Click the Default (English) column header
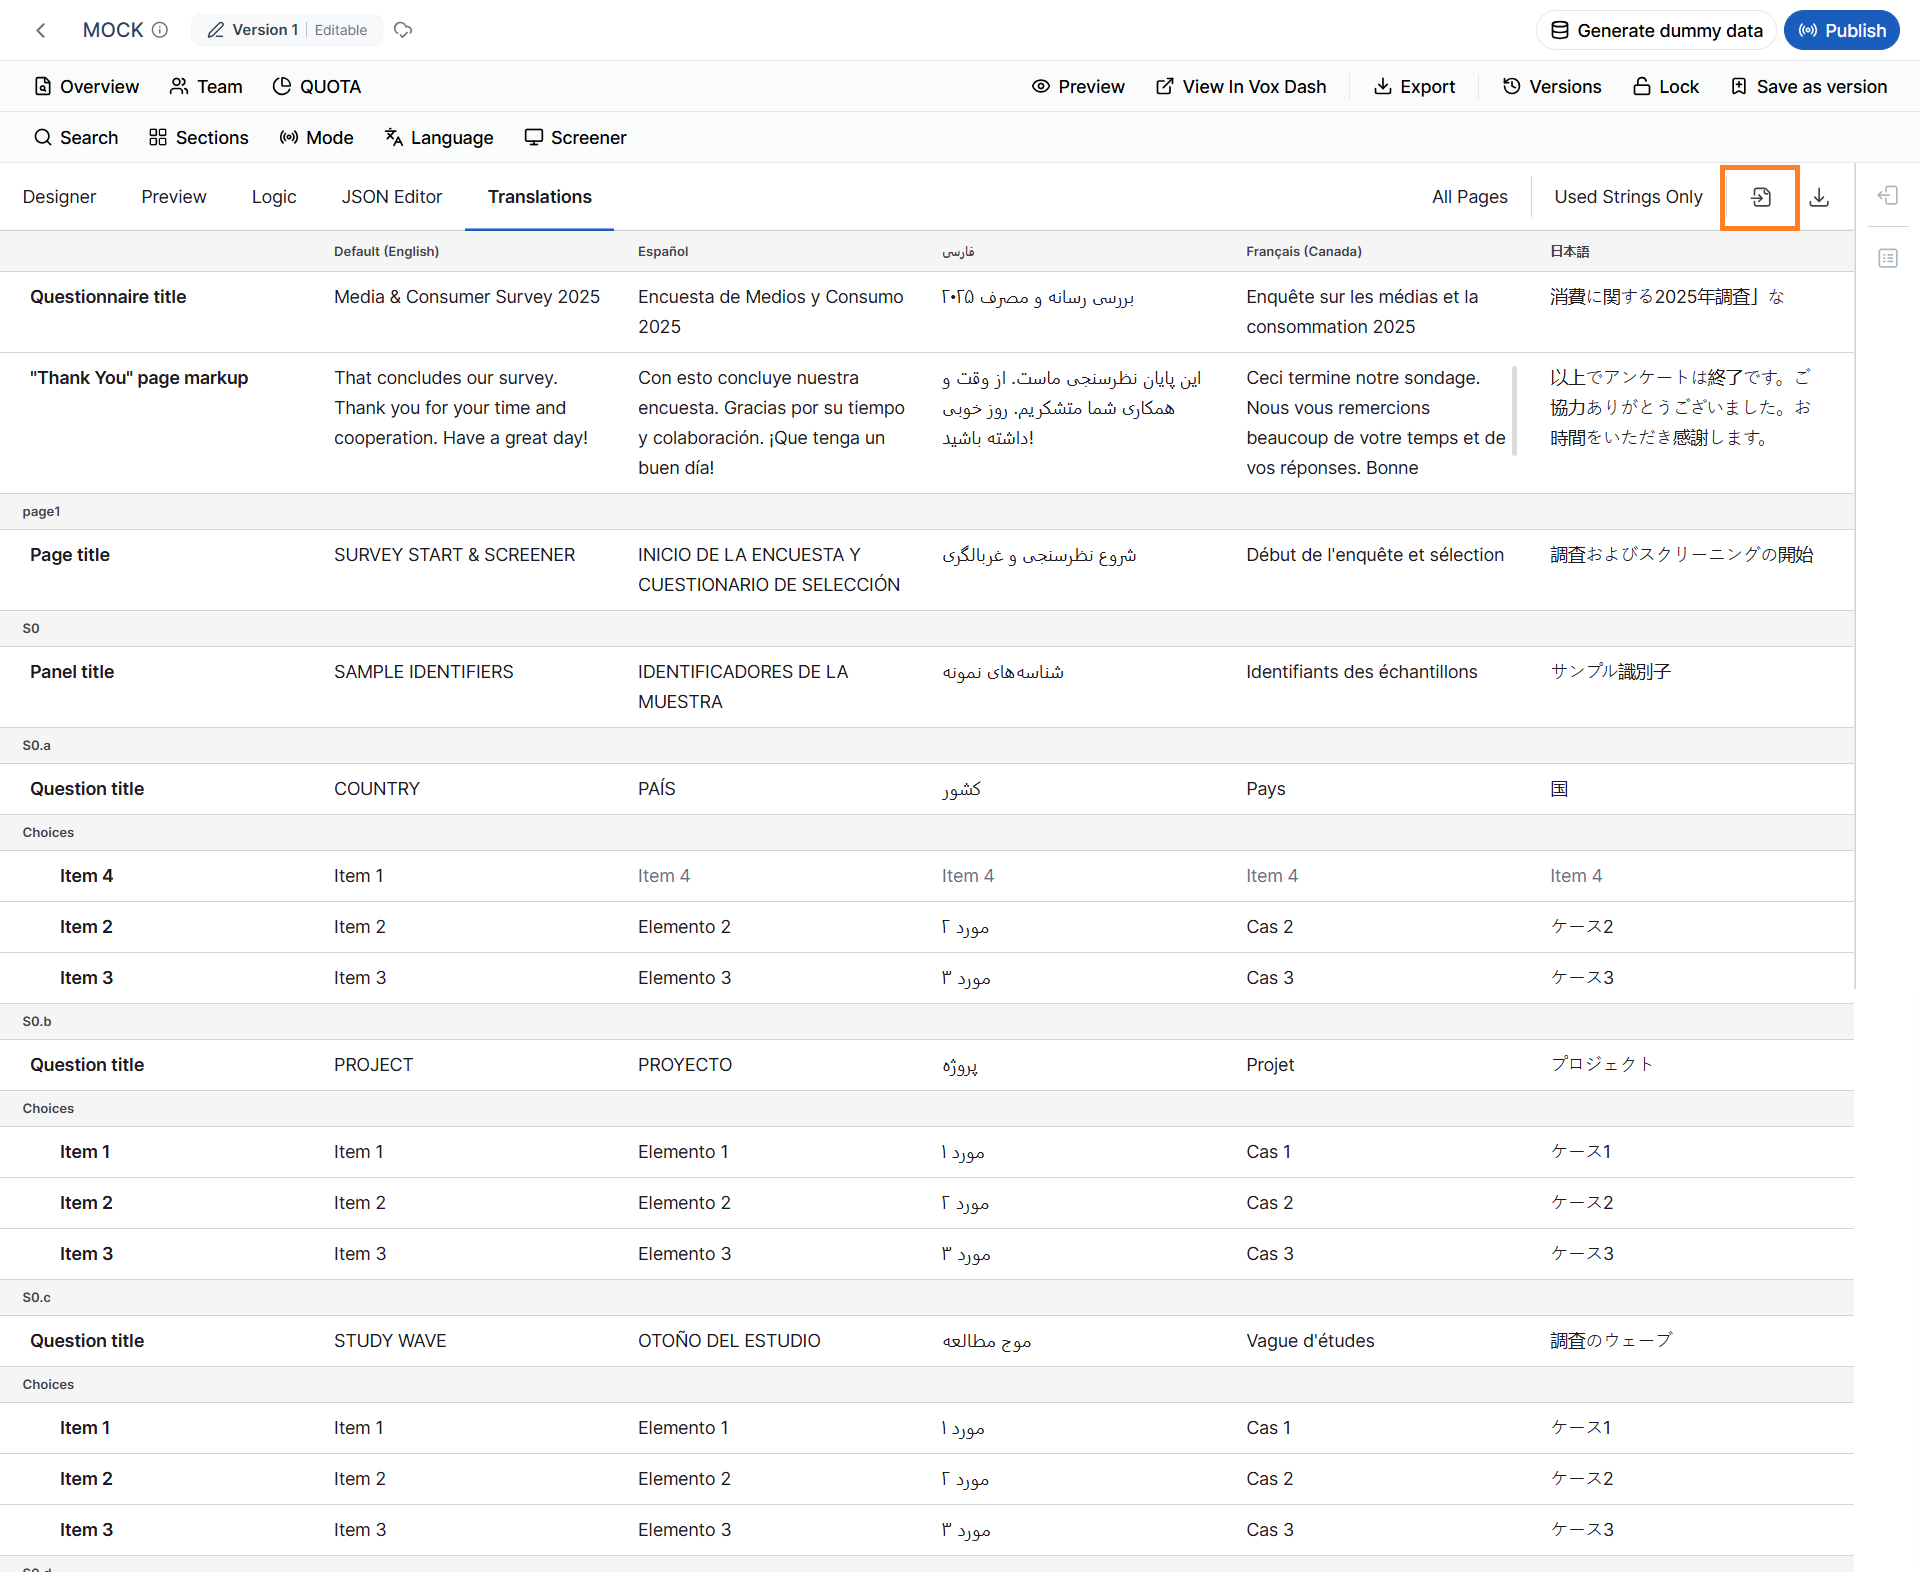 (x=386, y=251)
